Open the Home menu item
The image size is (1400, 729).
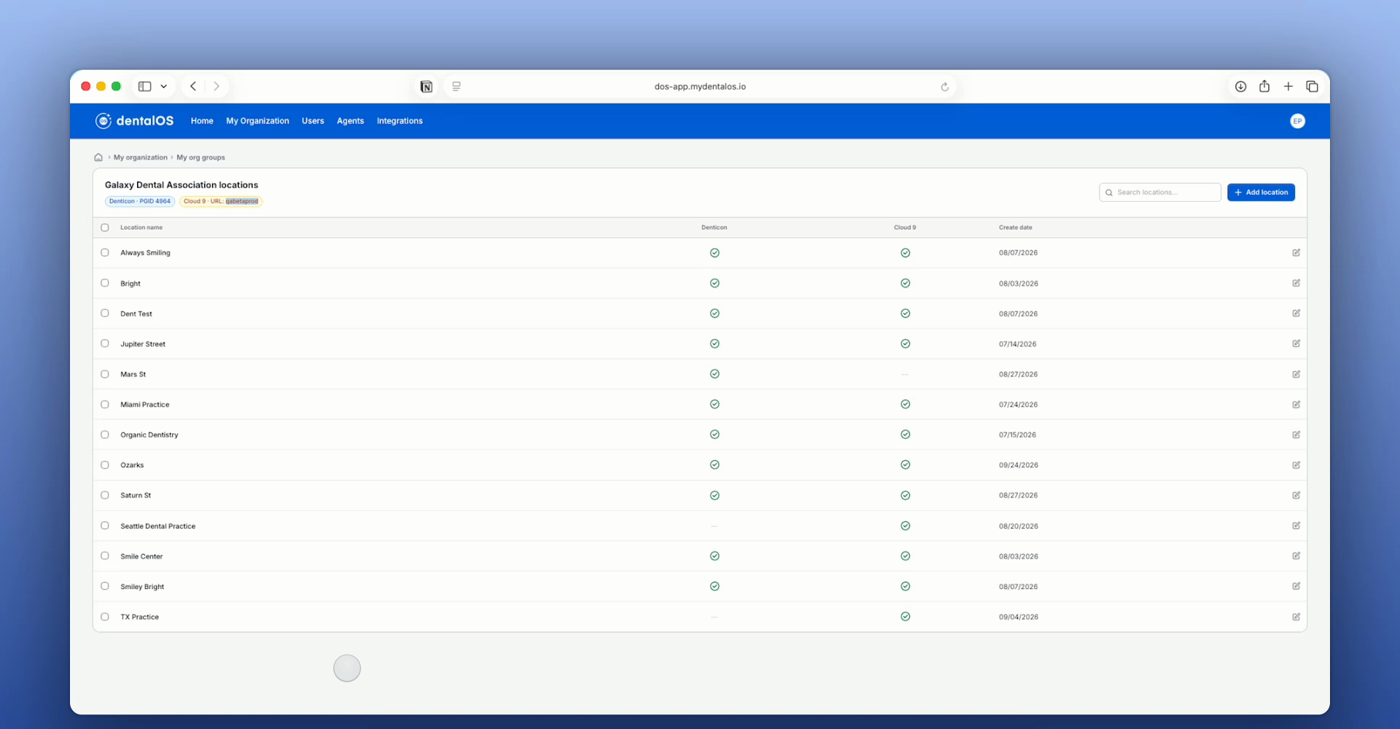[x=202, y=121]
